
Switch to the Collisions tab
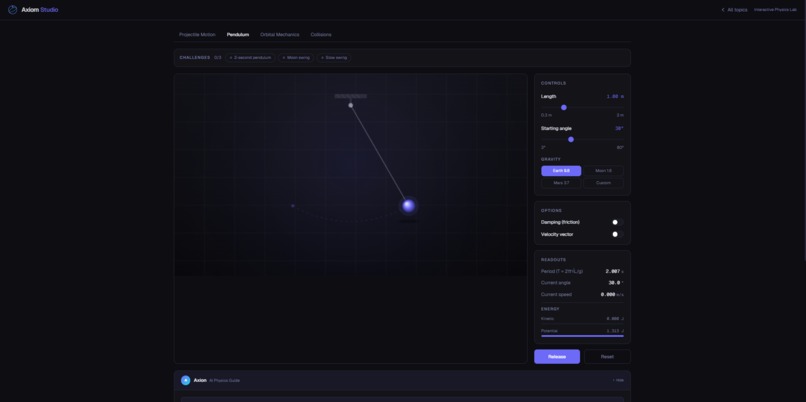[321, 34]
